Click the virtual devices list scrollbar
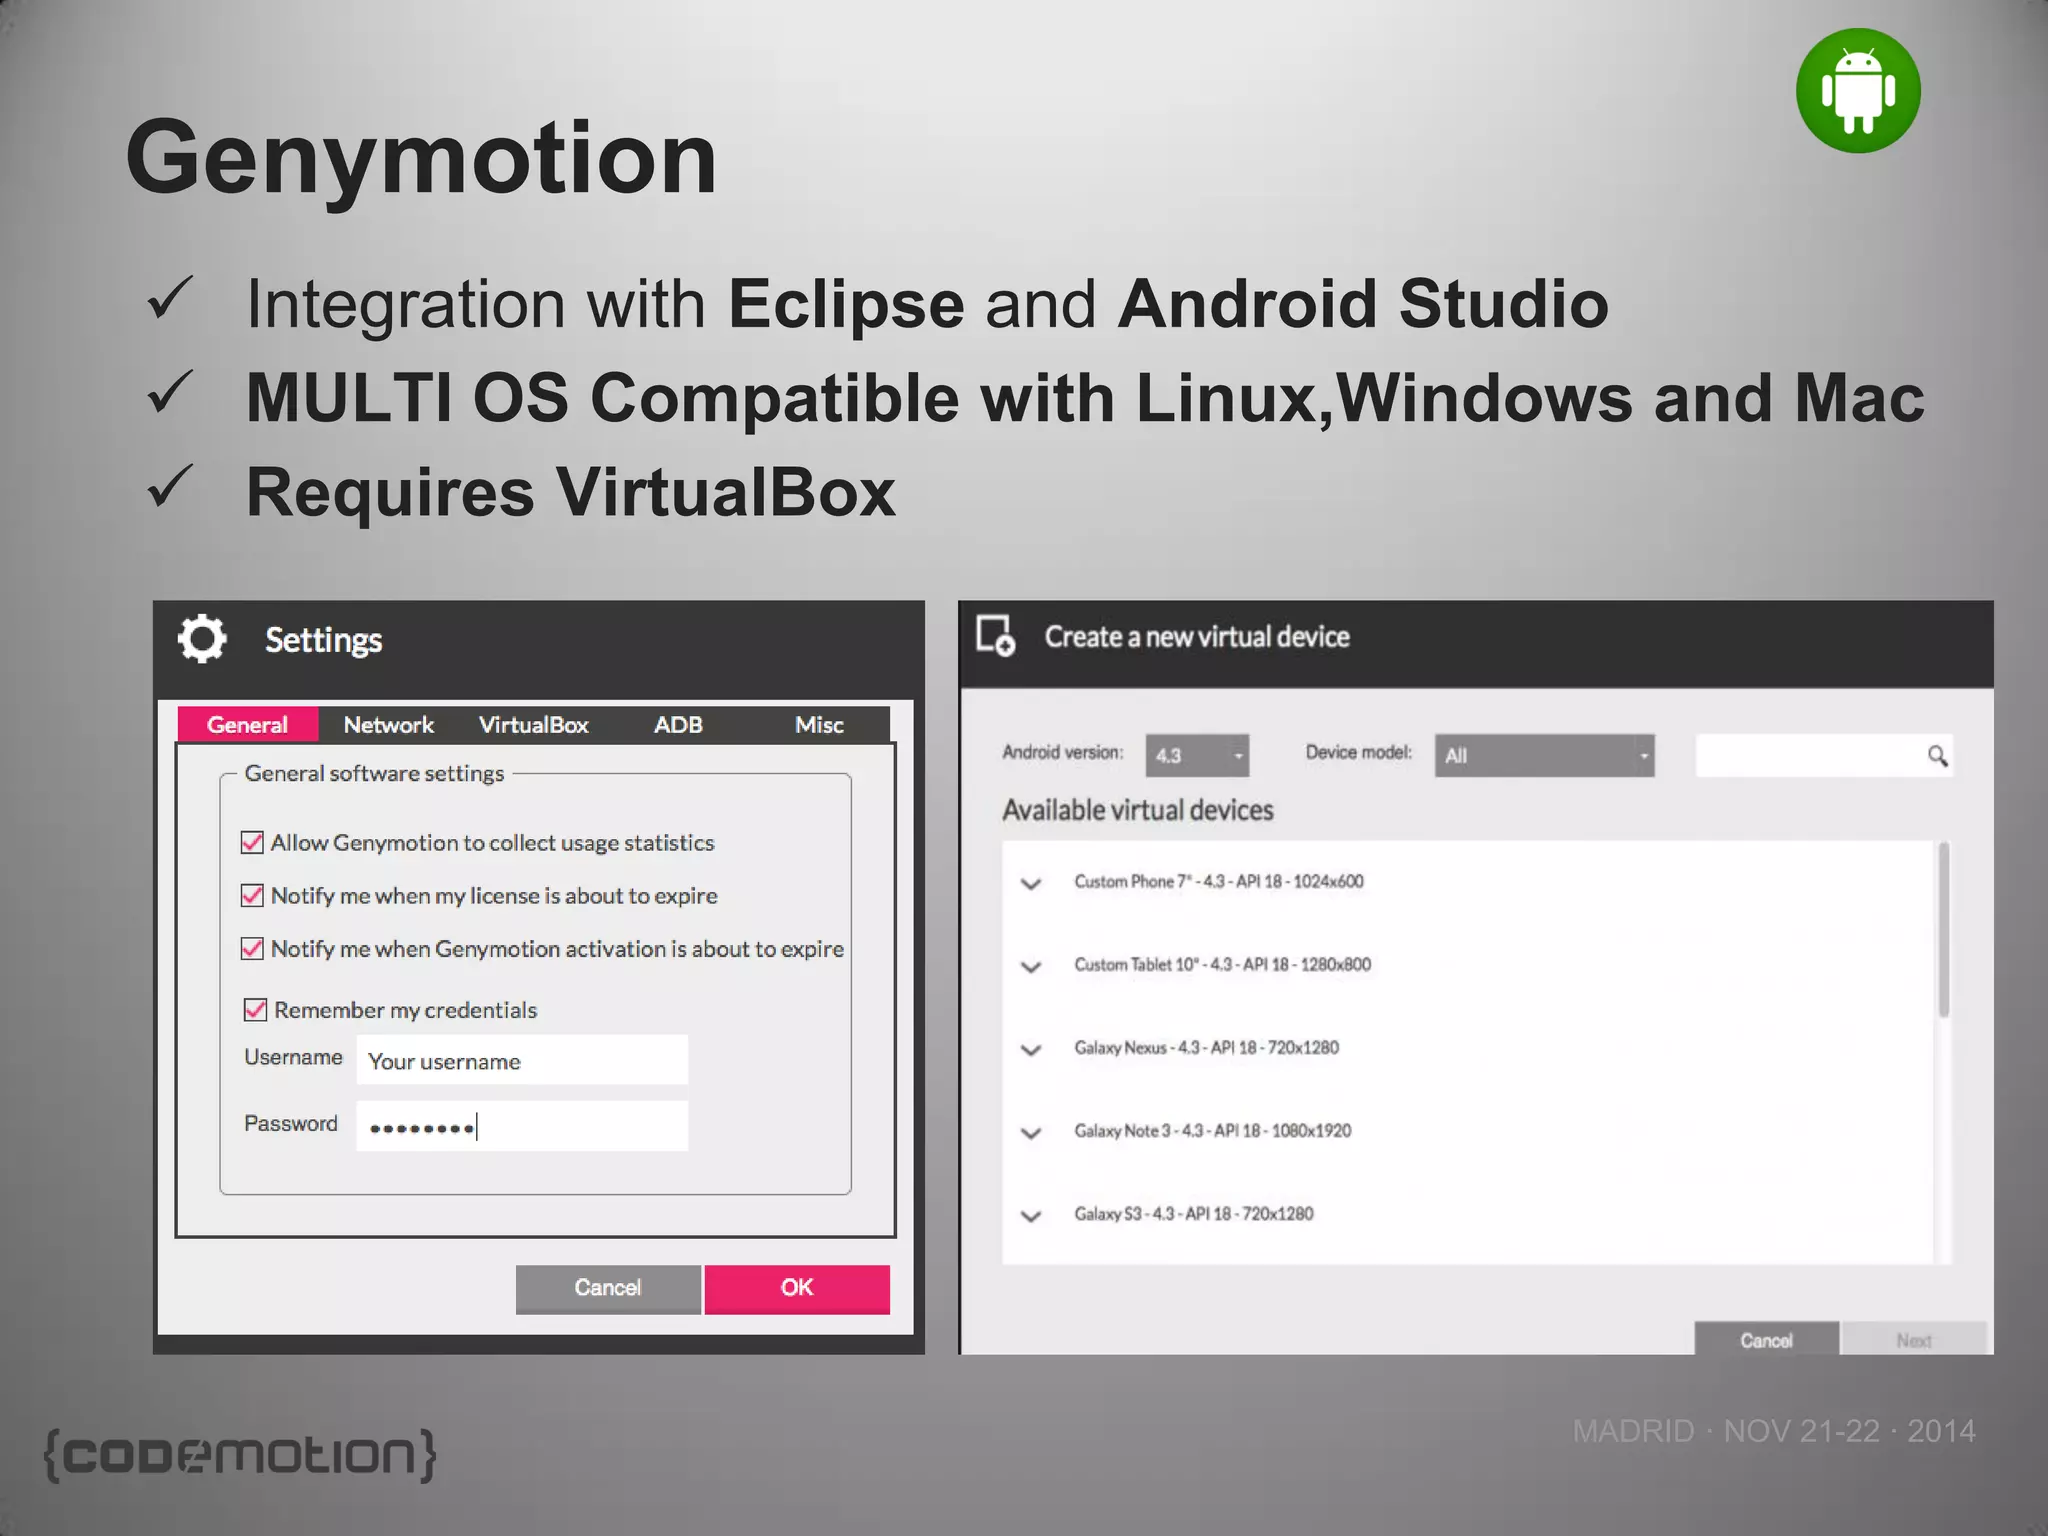The width and height of the screenshot is (2048, 1536). coord(1944,930)
